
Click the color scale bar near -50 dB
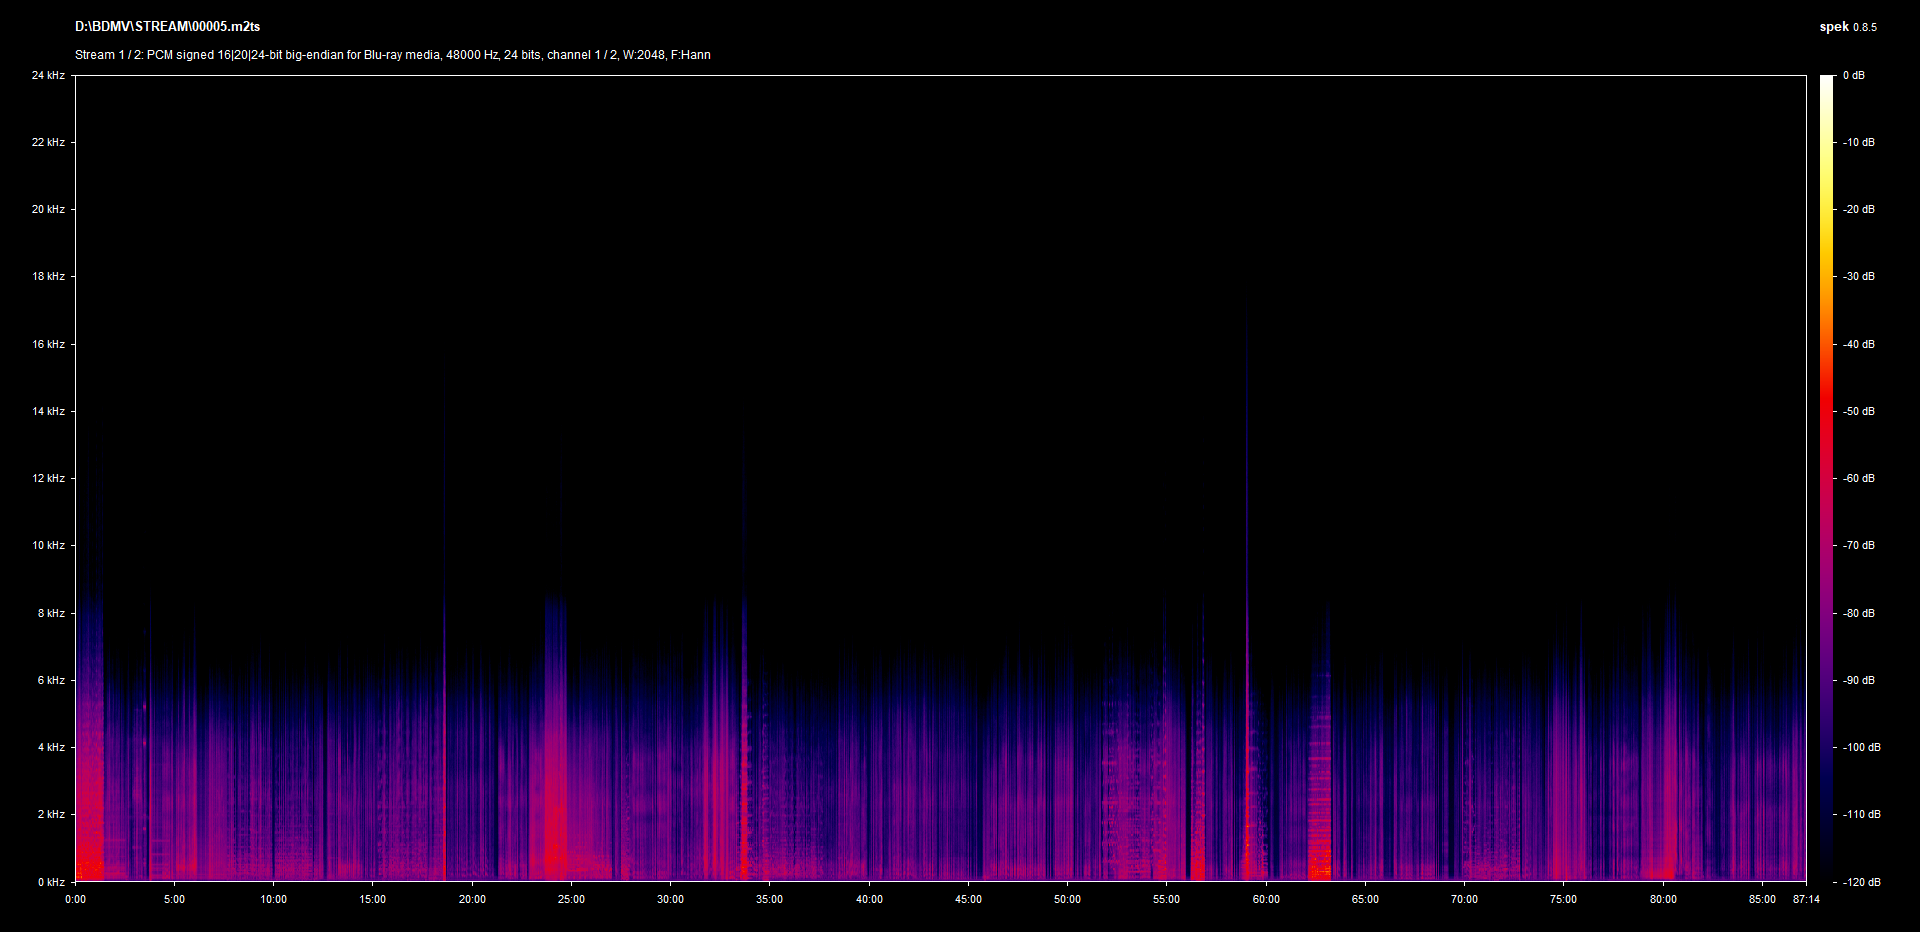1826,411
